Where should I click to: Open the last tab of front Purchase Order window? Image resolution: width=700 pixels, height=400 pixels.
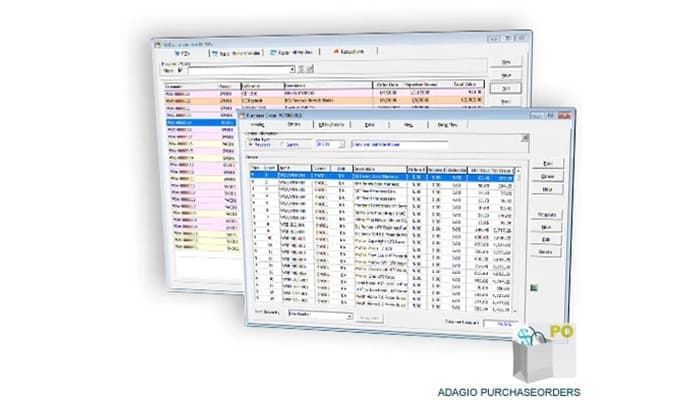(x=447, y=125)
